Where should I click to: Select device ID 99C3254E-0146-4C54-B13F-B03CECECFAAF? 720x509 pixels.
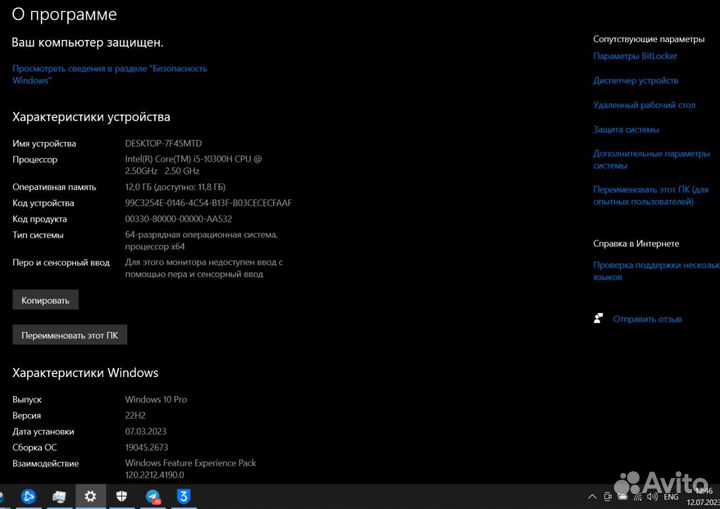coord(208,203)
